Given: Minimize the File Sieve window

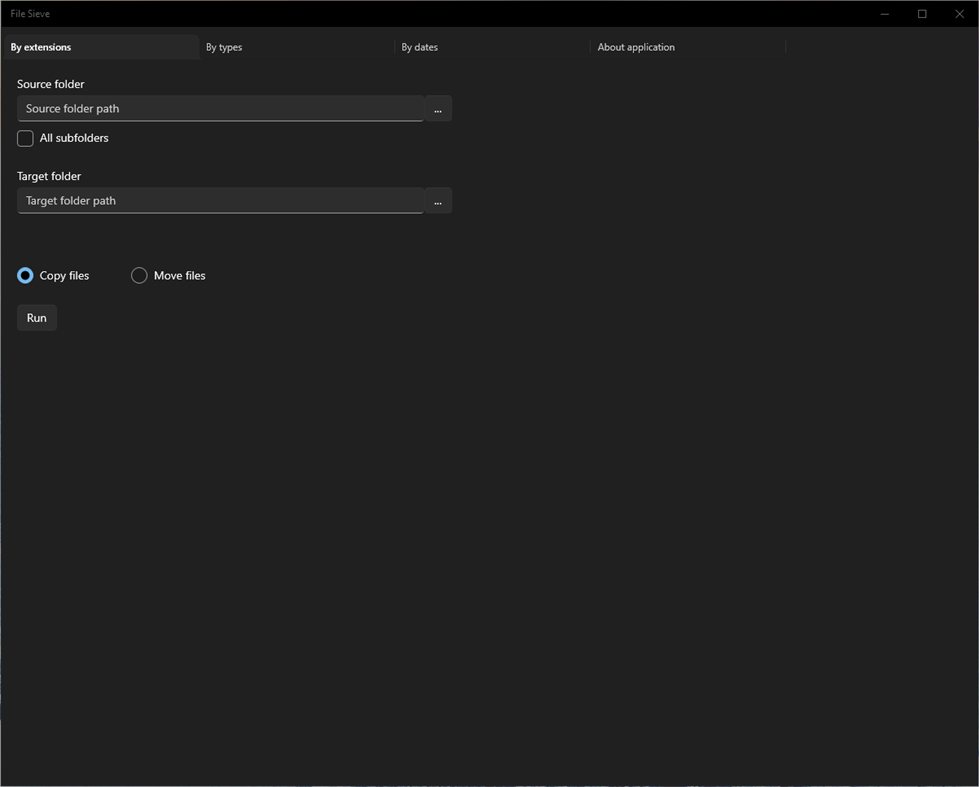Looking at the screenshot, I should (x=884, y=13).
